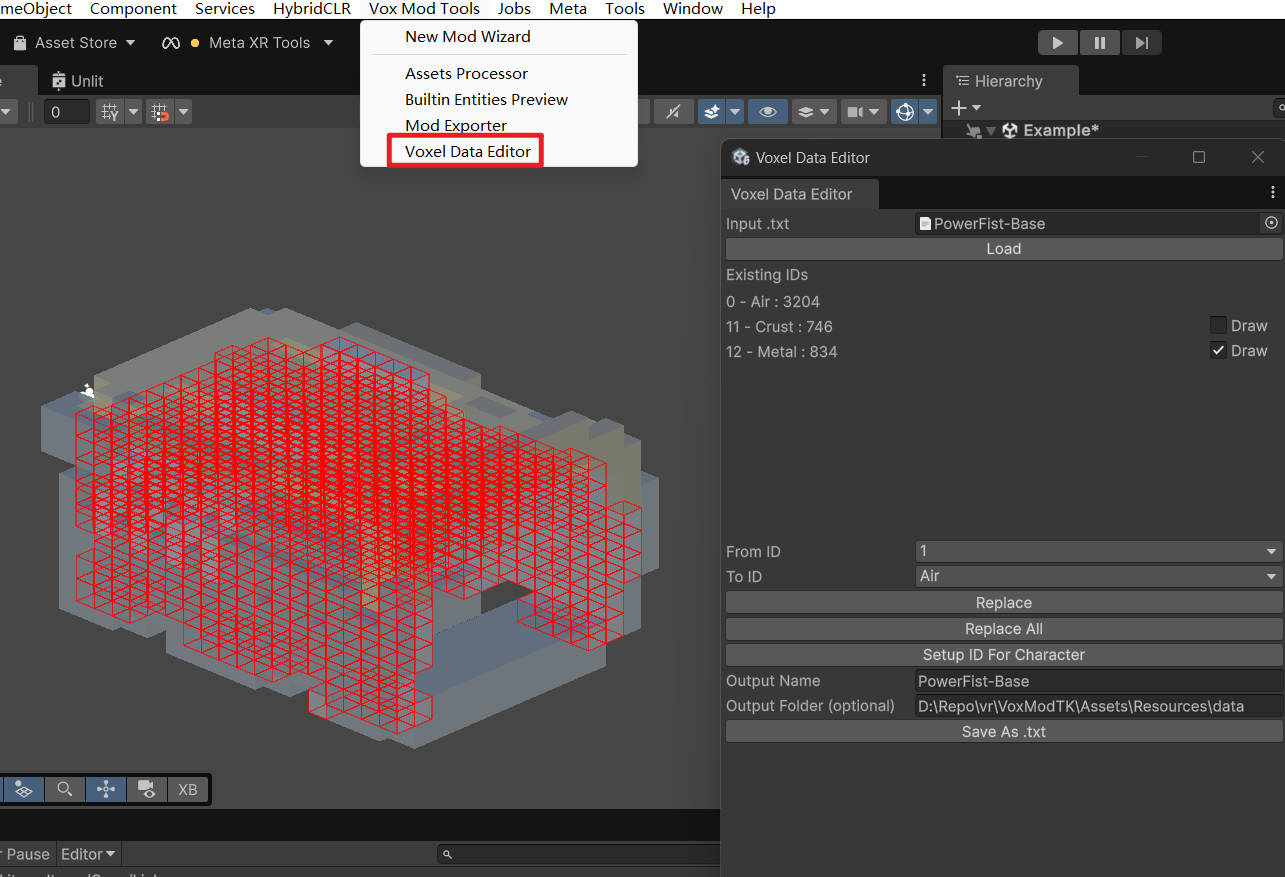Open the To ID dropdown showing Air
The height and width of the screenshot is (877, 1285).
pyautogui.click(x=1097, y=576)
